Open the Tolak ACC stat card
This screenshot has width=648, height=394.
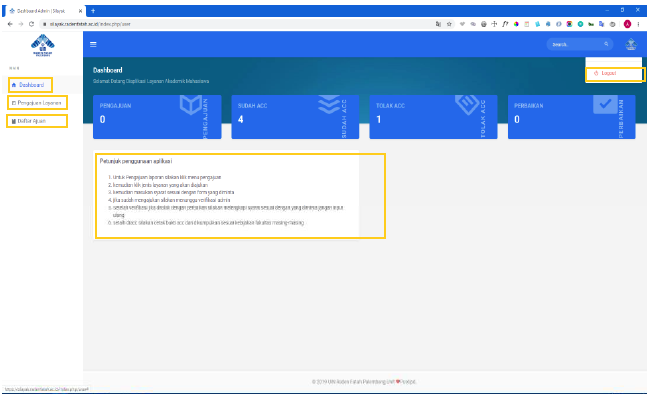tap(433, 117)
